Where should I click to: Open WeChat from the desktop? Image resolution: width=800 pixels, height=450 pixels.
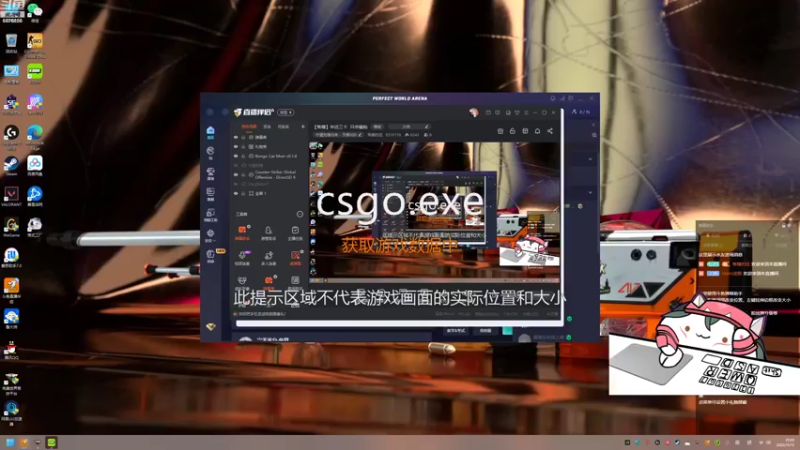coord(35,12)
